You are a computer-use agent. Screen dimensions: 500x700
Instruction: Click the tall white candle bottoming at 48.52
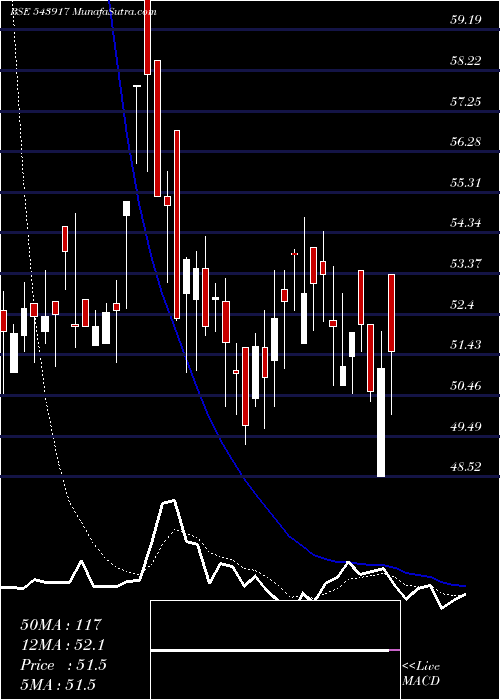(x=381, y=422)
